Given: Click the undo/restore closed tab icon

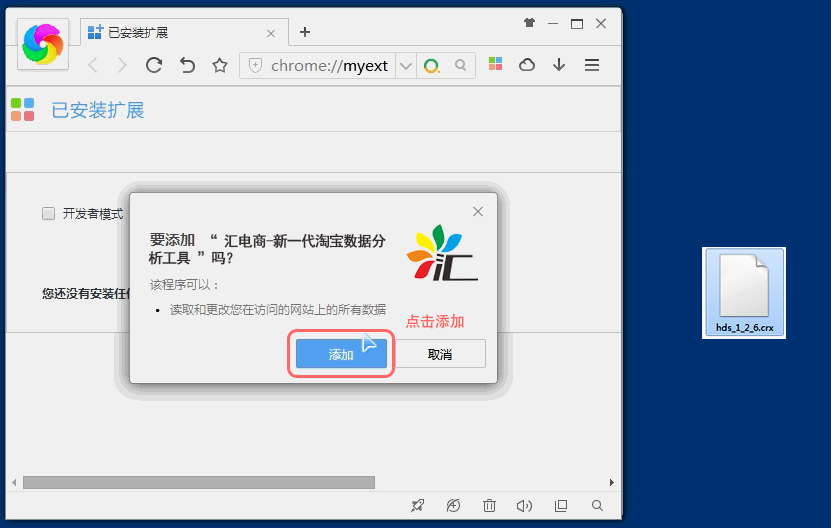Looking at the screenshot, I should point(187,65).
